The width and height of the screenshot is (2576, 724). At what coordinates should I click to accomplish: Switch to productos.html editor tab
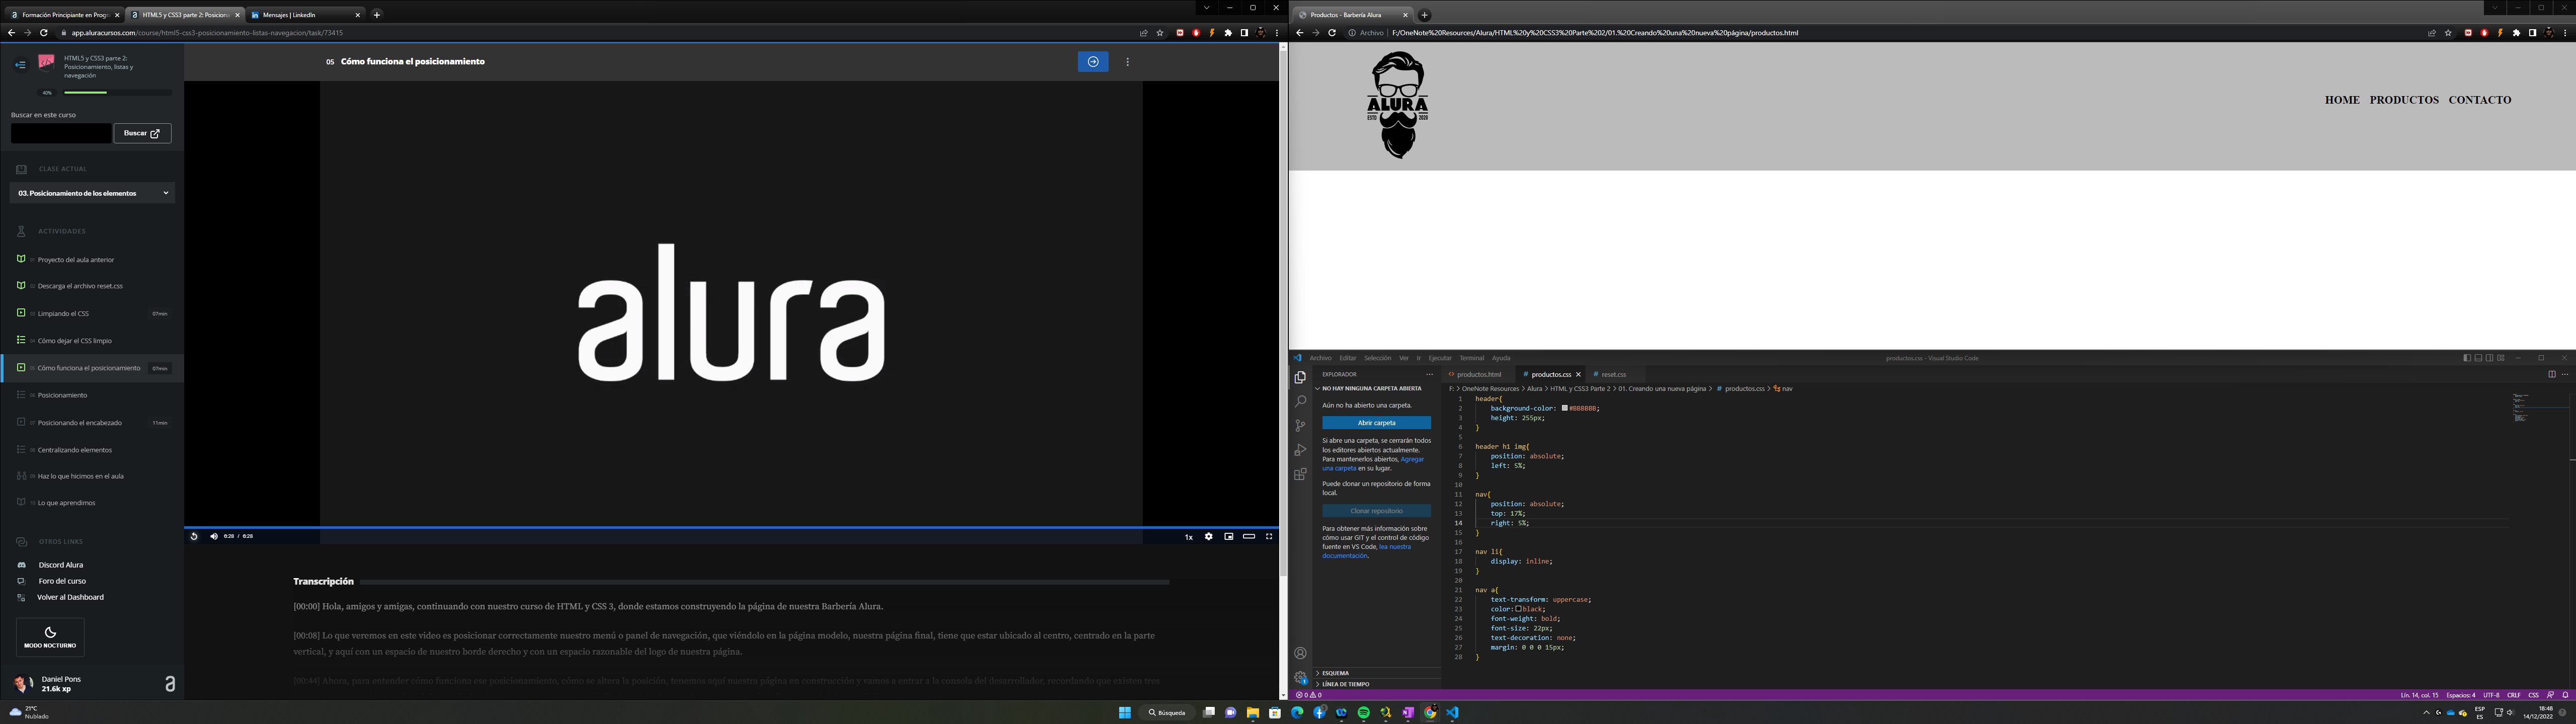[x=1478, y=374]
